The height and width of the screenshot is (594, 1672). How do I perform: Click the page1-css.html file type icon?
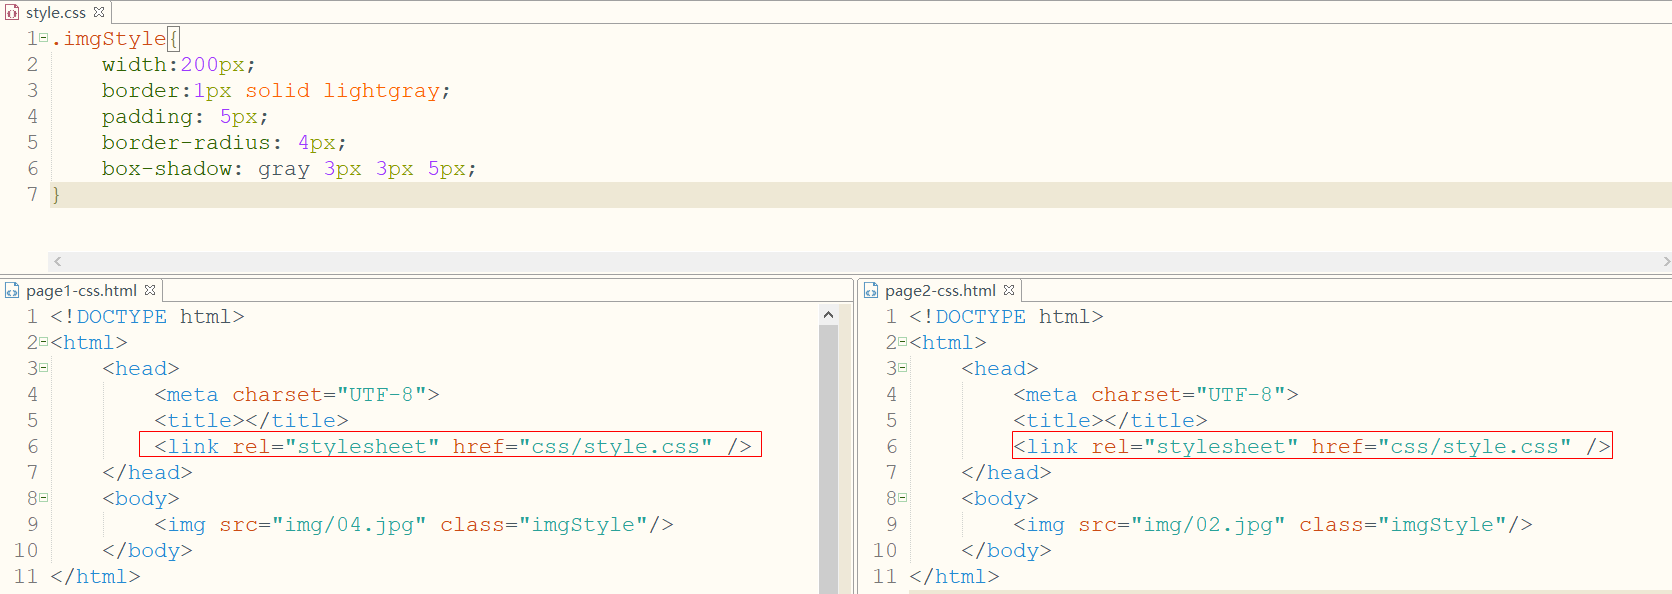tap(12, 291)
